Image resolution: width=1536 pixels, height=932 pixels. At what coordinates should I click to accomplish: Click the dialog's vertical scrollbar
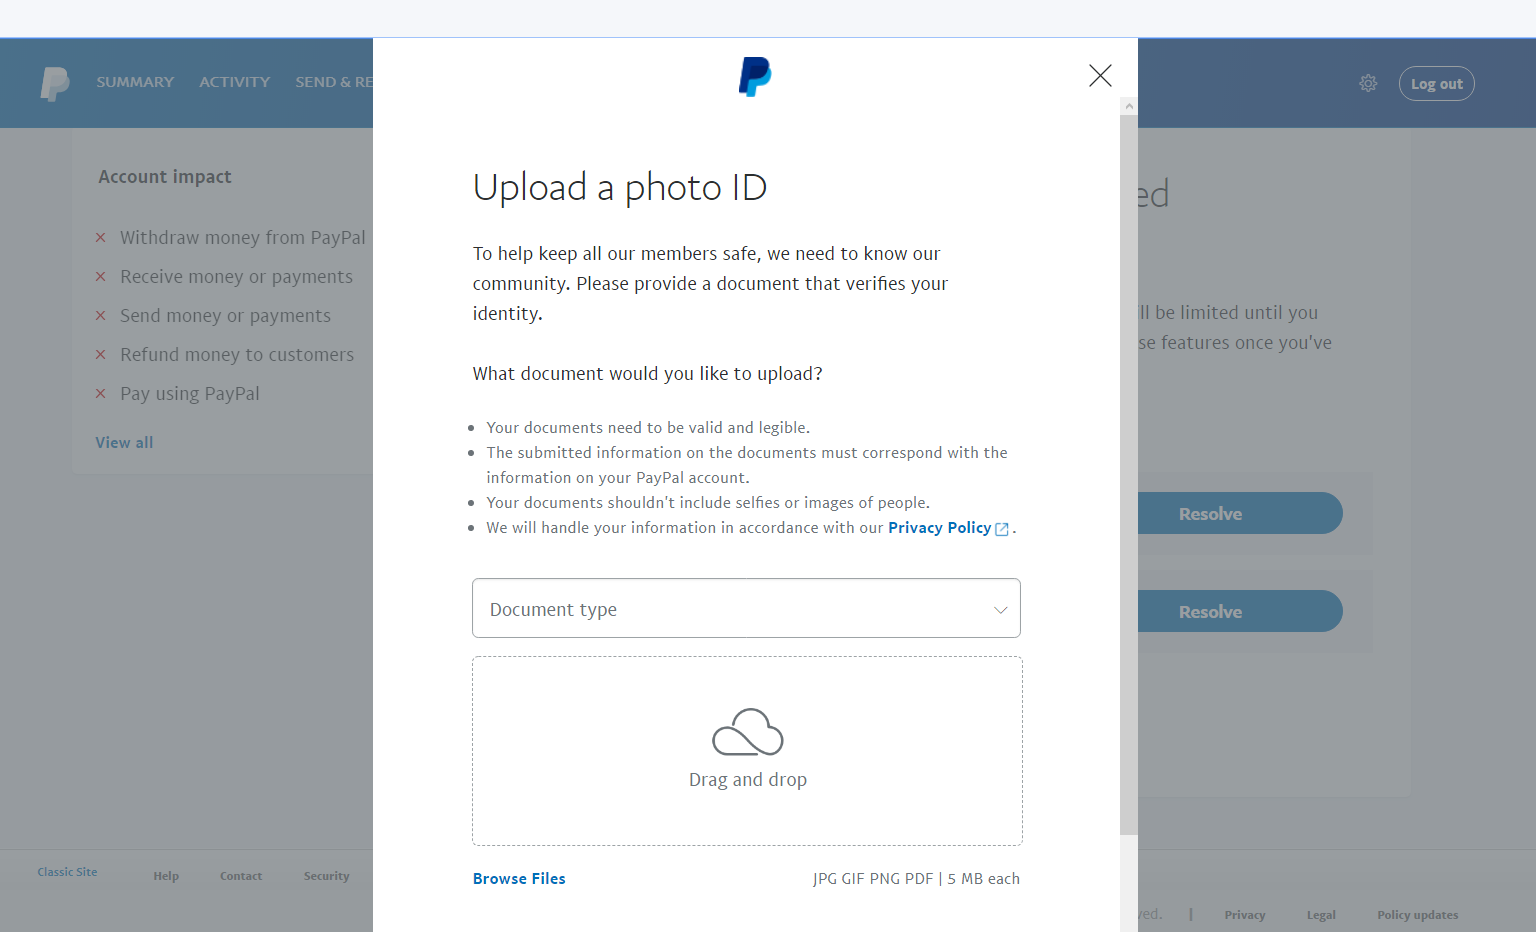click(1129, 470)
